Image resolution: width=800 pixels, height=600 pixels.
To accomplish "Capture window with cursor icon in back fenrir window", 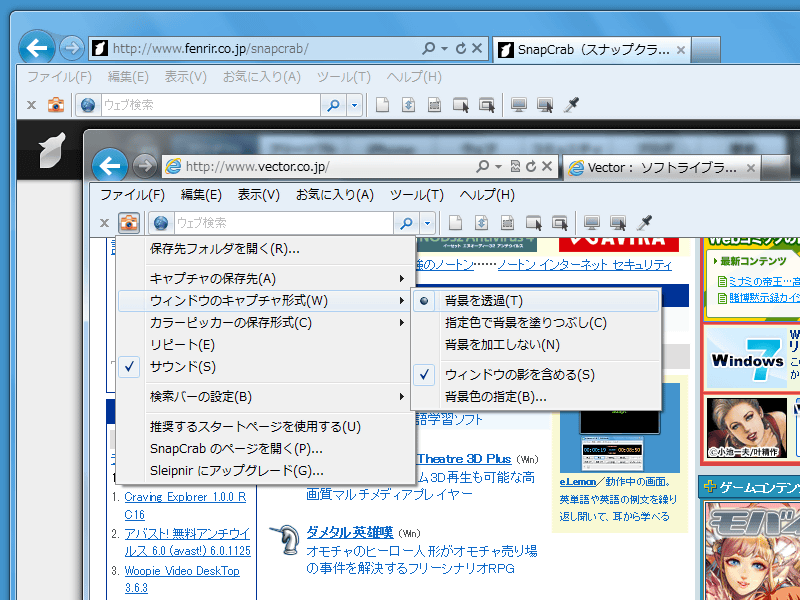I will coord(461,105).
